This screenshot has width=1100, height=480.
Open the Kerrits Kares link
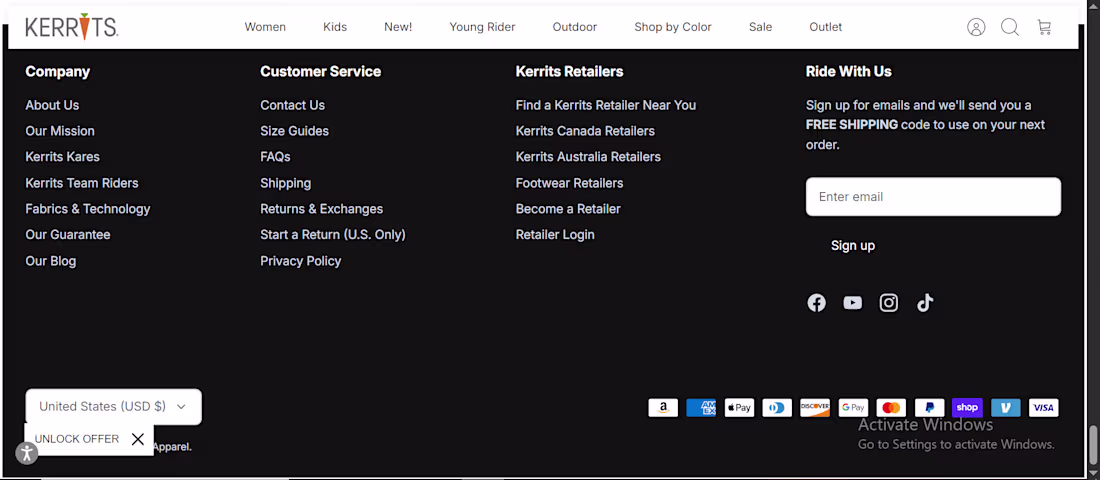(x=62, y=157)
